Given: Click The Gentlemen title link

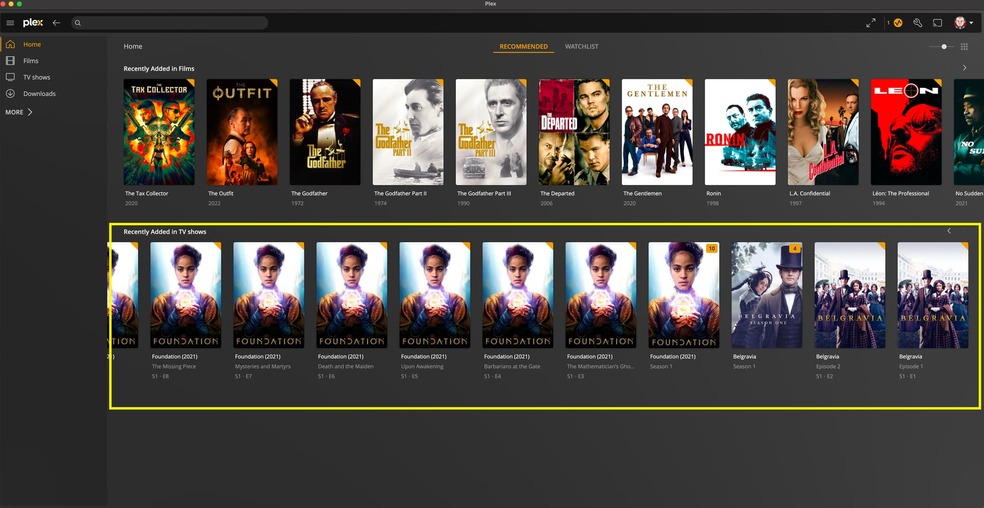Looking at the screenshot, I should [x=642, y=193].
